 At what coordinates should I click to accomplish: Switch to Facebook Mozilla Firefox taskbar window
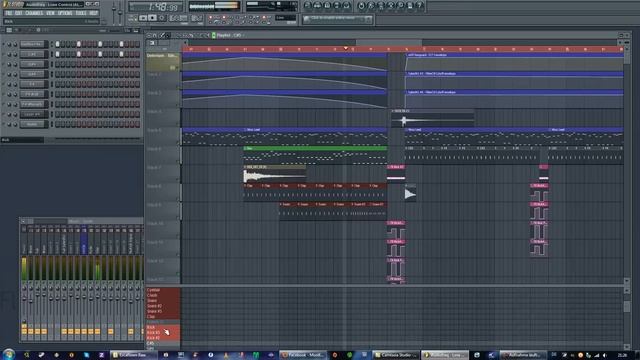[x=302, y=355]
